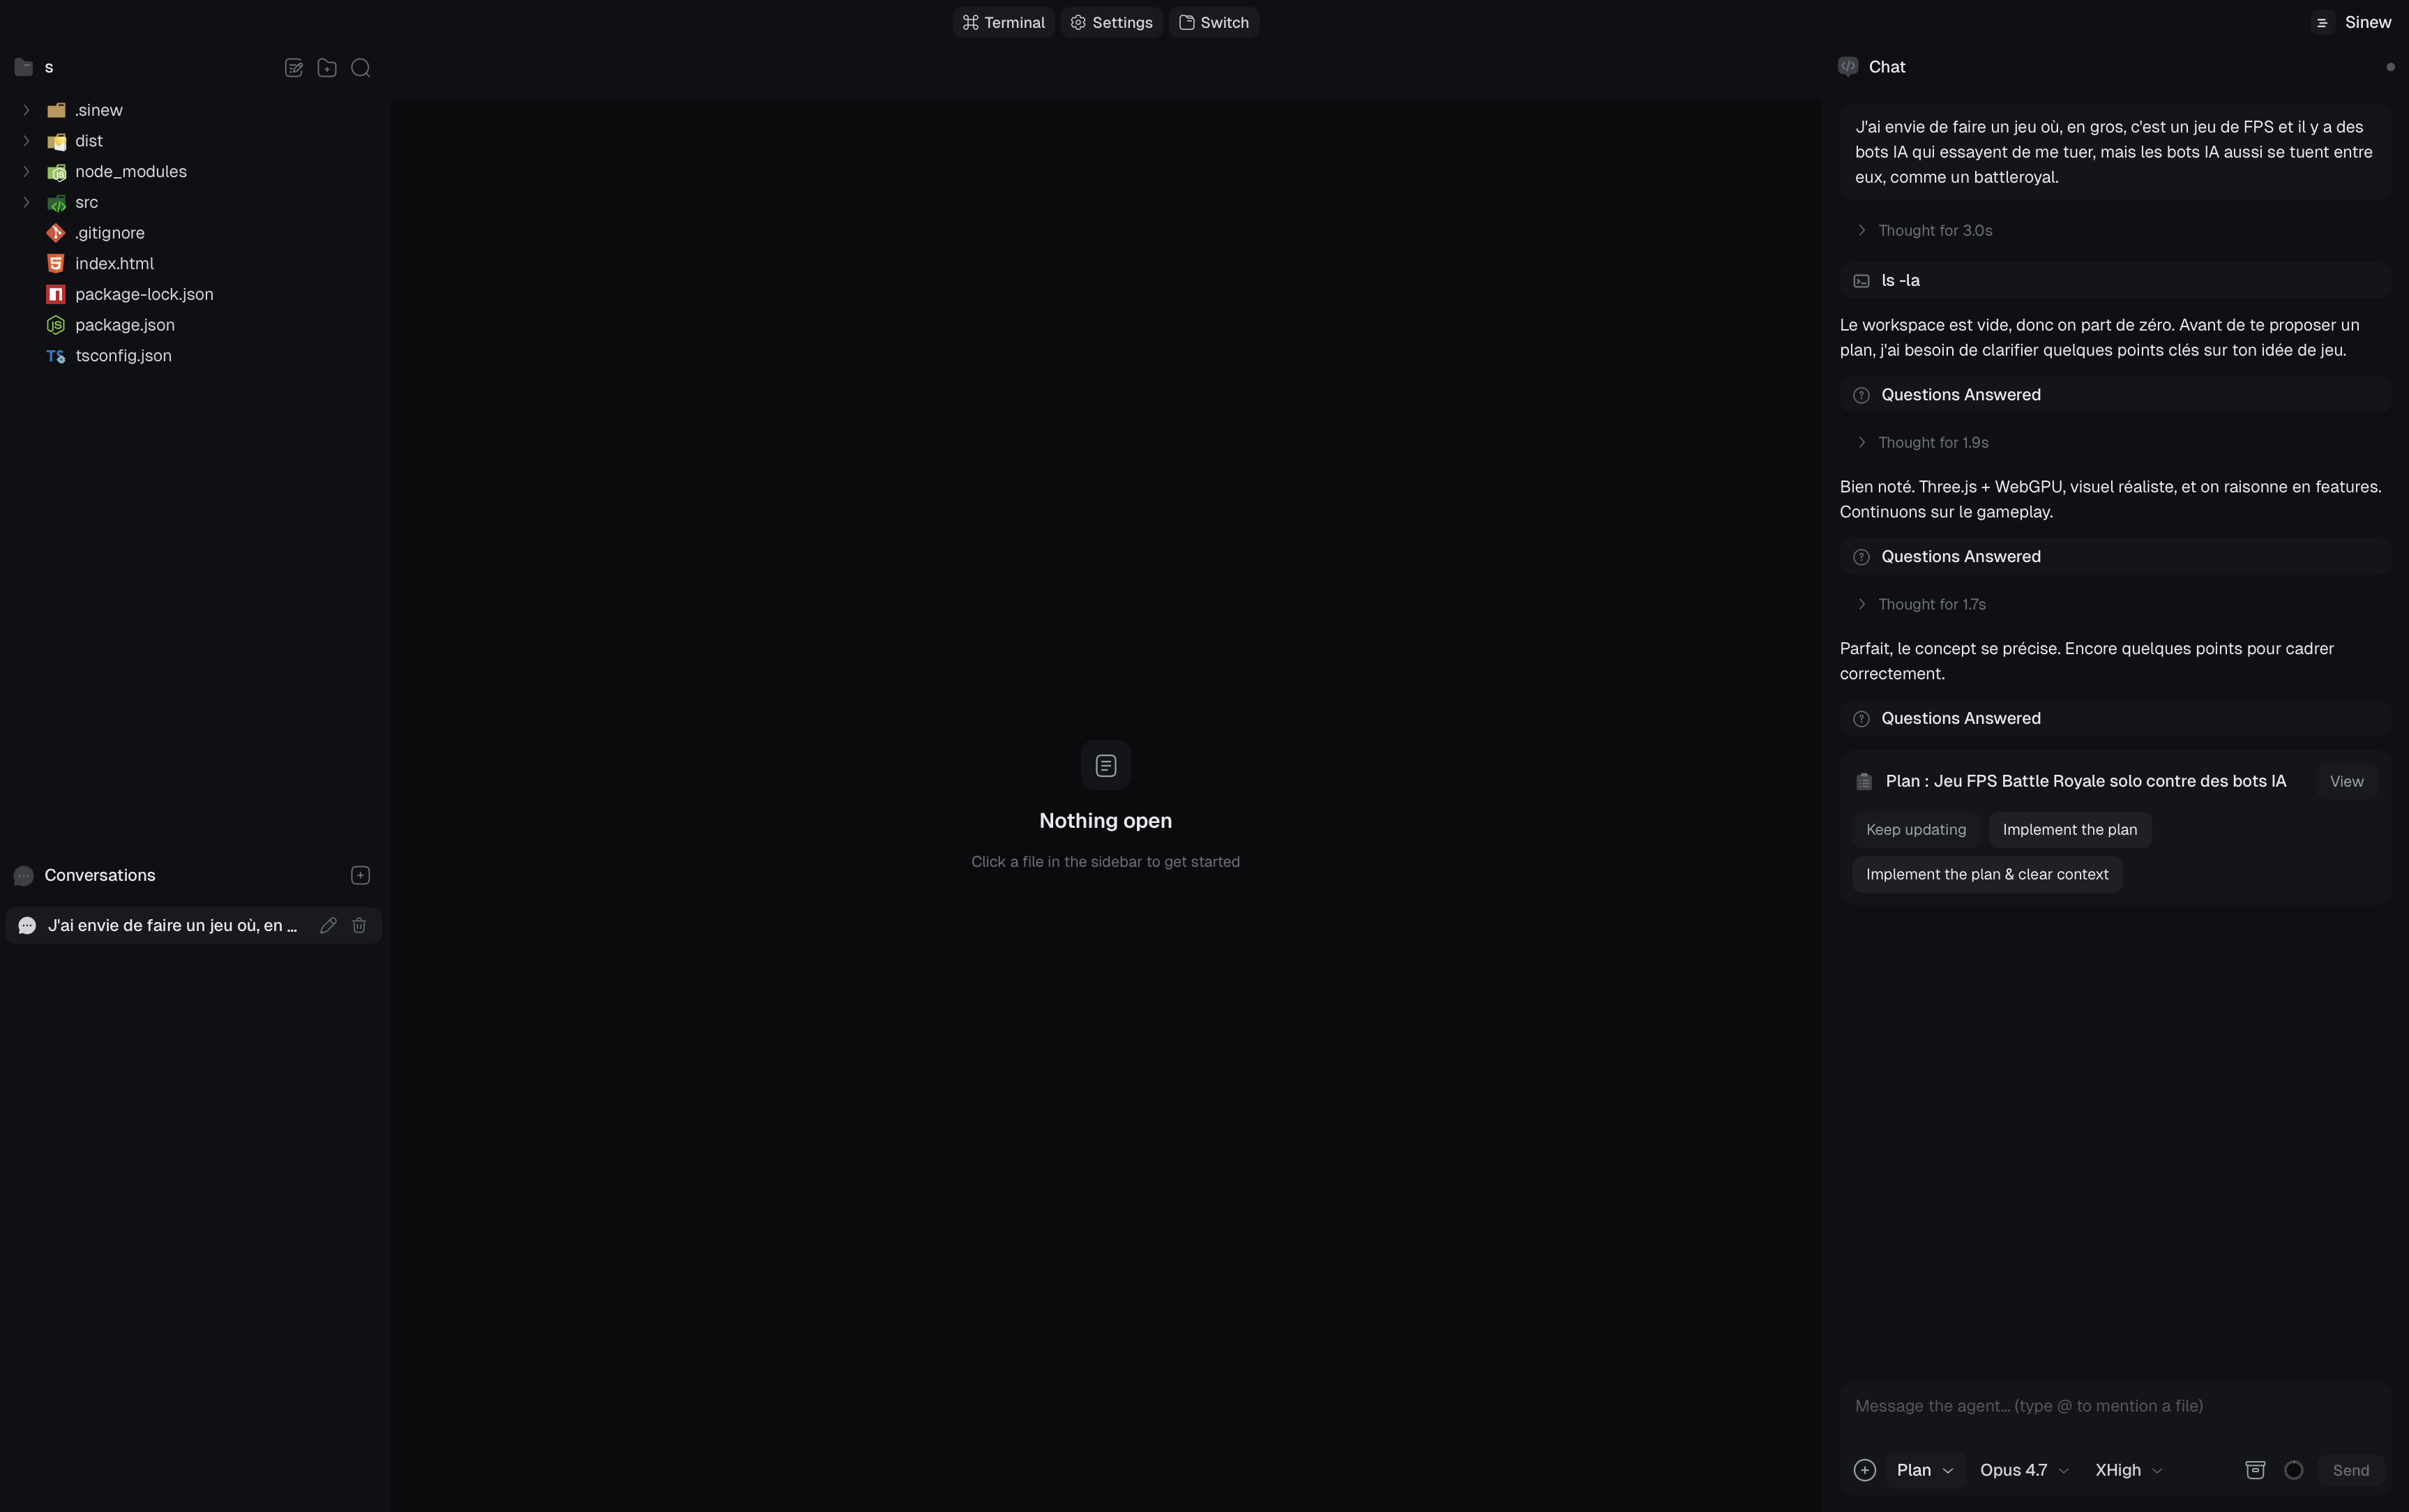Click the new folder icon in sidebar header
The width and height of the screenshot is (2409, 1512).
click(327, 68)
